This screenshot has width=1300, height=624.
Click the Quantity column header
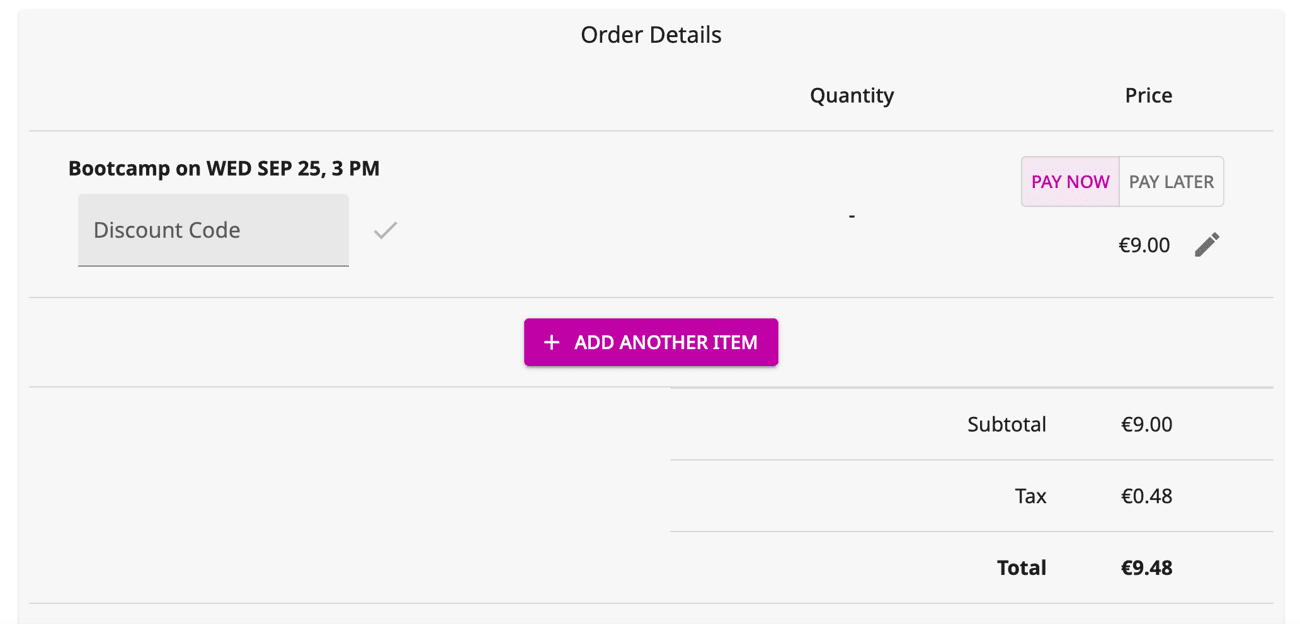click(852, 96)
